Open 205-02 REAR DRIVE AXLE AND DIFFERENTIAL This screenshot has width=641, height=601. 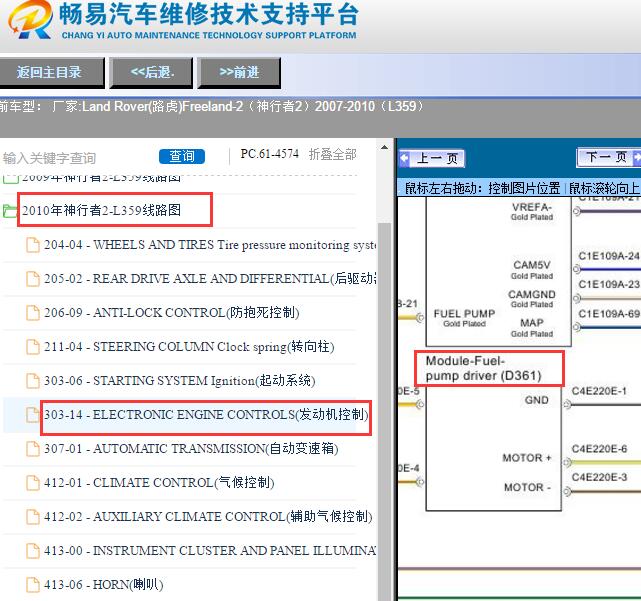click(210, 279)
